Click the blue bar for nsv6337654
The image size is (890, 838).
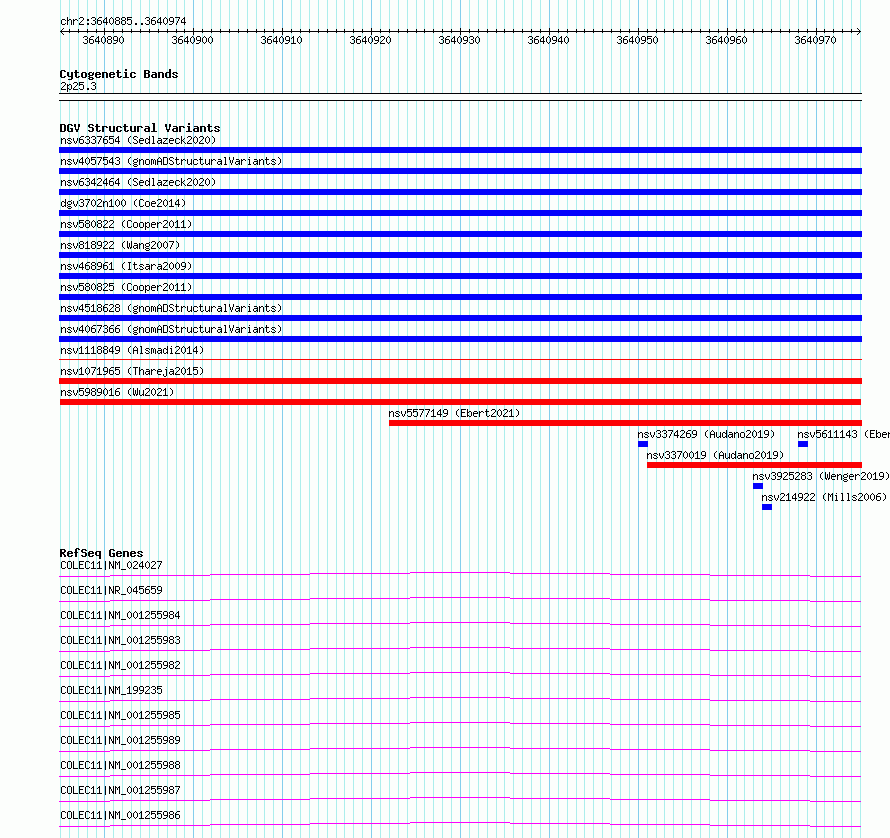460,150
